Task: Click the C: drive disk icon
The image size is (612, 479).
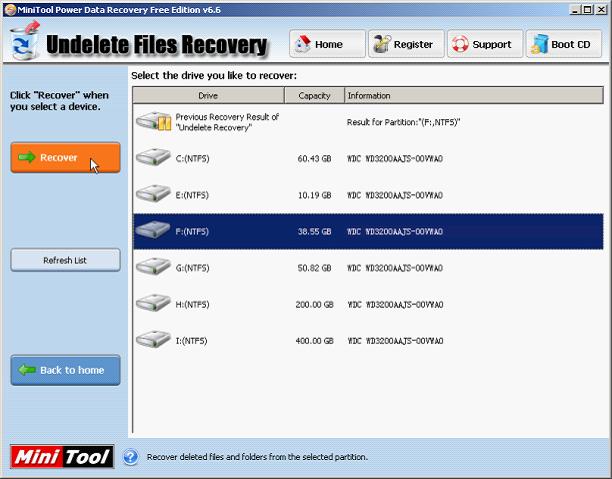Action: pos(153,158)
